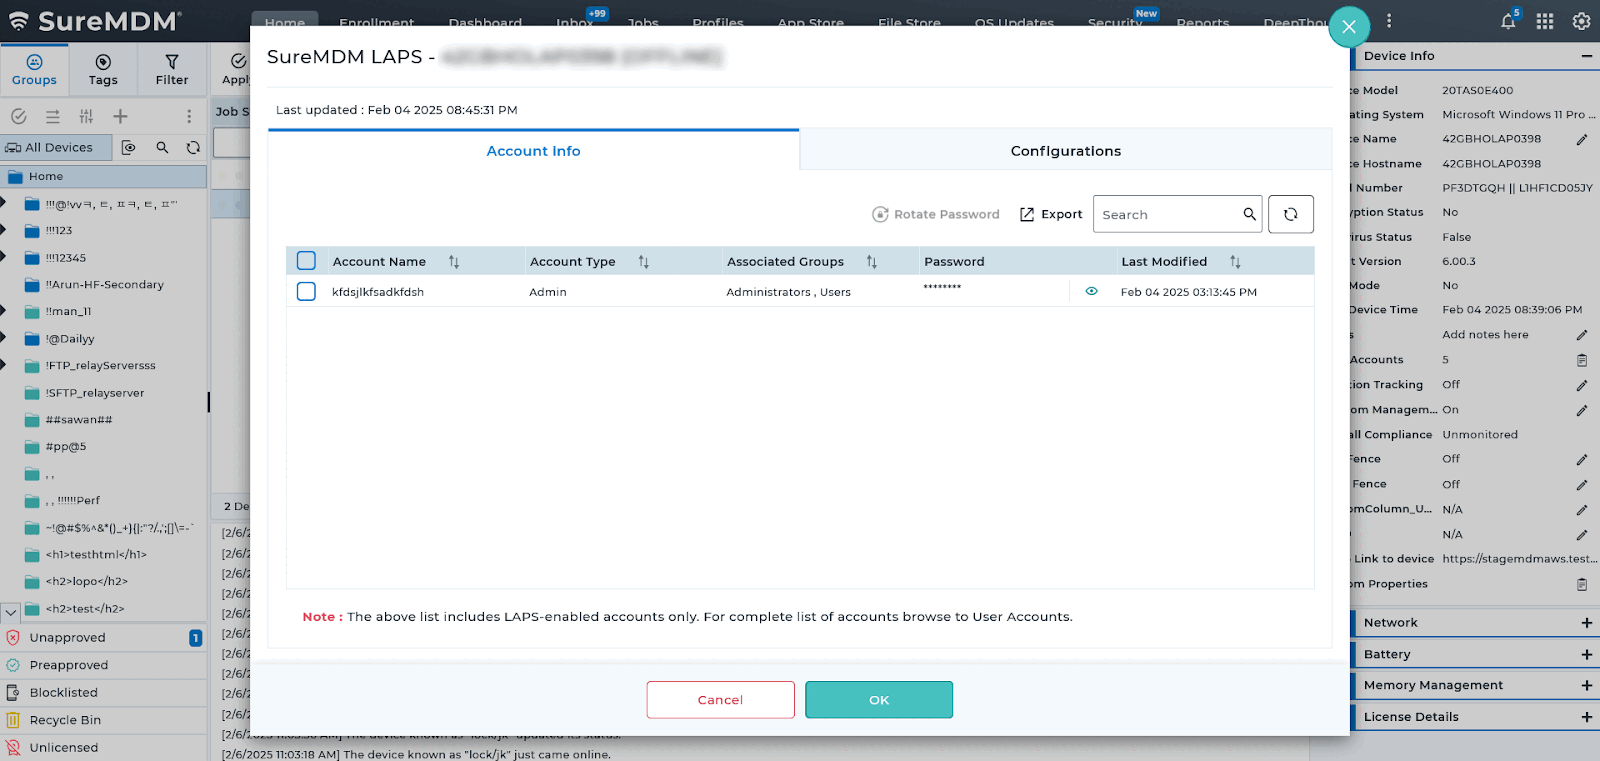Close the LAPS dialog with X
Viewport: 1600px width, 761px height.
[x=1349, y=27]
